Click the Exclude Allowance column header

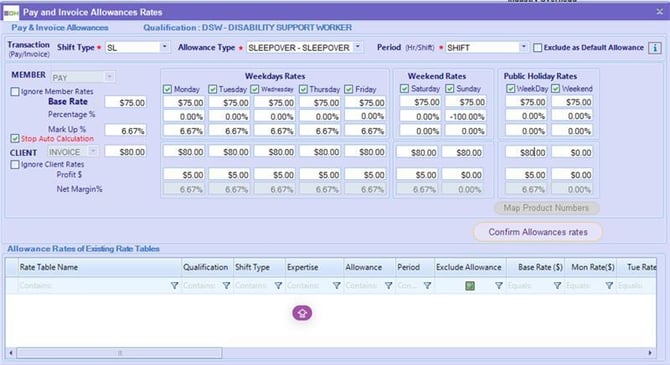pyautogui.click(x=470, y=267)
